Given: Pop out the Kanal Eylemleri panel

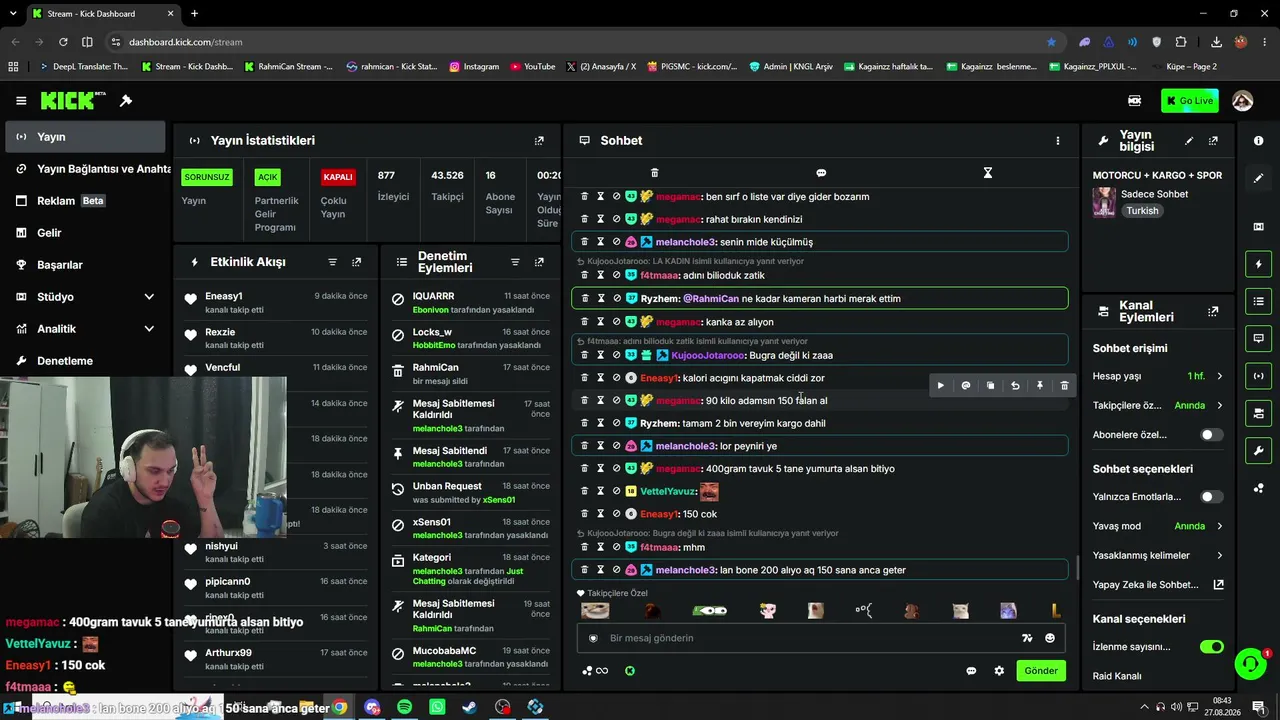Looking at the screenshot, I should click(1213, 312).
